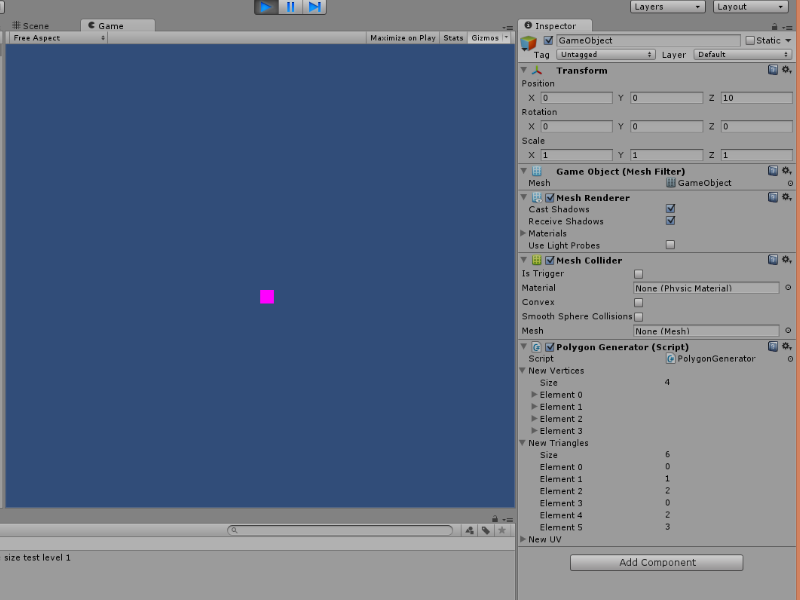Open Mesh Renderer gear settings menu
The image size is (800, 600).
pos(787,197)
